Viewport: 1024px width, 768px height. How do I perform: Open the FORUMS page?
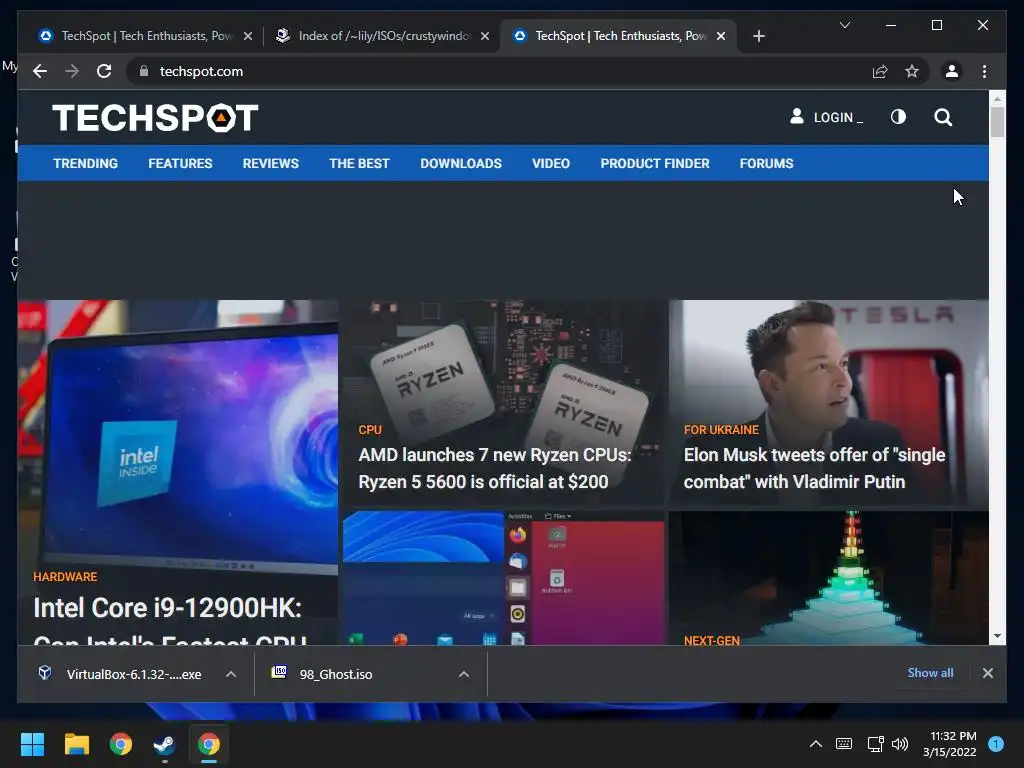pyautogui.click(x=766, y=163)
